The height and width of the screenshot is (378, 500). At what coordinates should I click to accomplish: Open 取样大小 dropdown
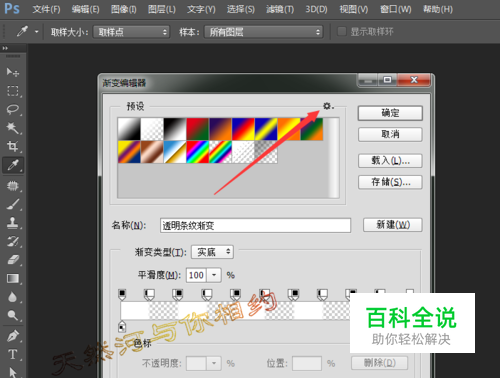click(x=131, y=32)
